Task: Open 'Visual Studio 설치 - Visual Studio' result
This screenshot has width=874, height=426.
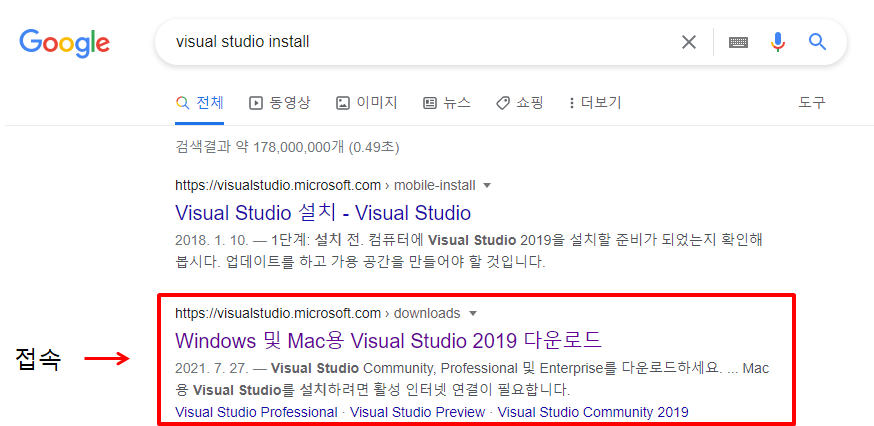Action: tap(323, 212)
